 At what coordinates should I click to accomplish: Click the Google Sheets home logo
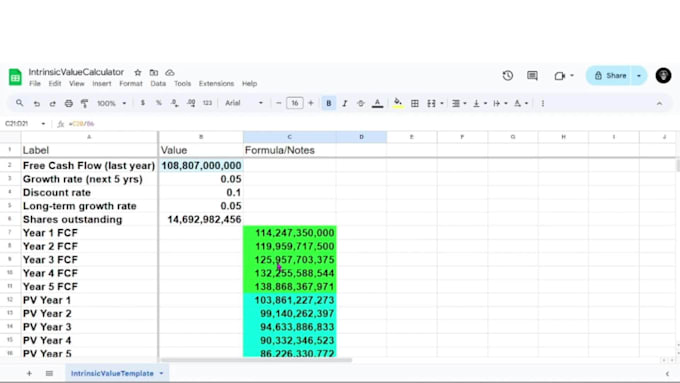[15, 77]
